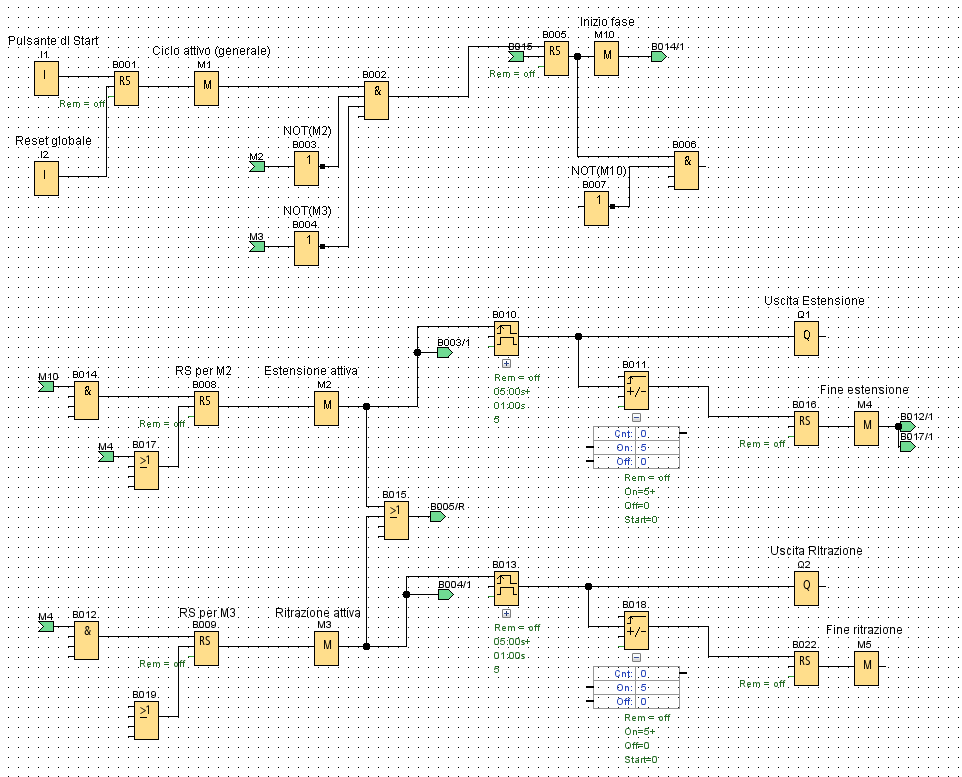Click the 'Estensione attiva' label
This screenshot has height=777, width=962.
[311, 371]
